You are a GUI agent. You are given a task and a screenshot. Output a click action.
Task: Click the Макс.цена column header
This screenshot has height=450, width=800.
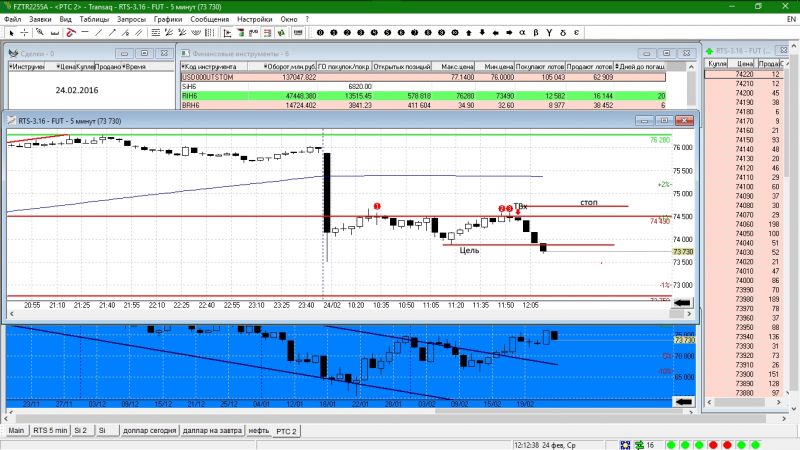coord(454,67)
